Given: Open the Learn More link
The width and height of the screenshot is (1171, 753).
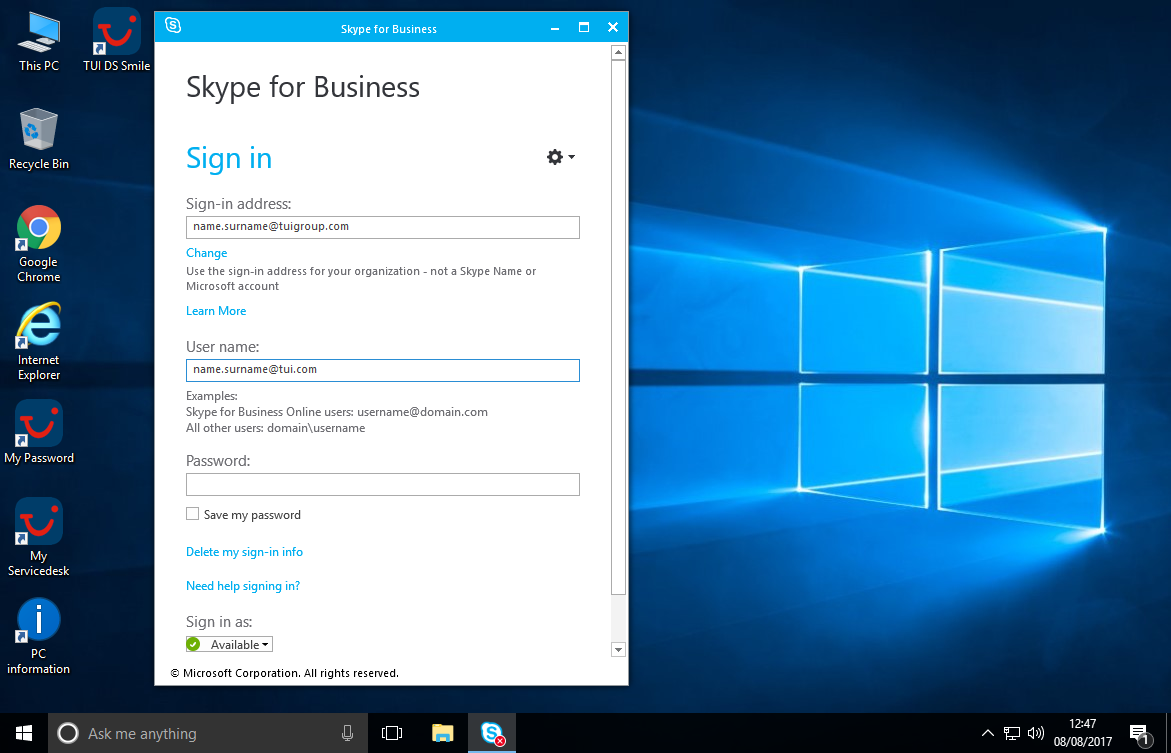Looking at the screenshot, I should point(216,311).
